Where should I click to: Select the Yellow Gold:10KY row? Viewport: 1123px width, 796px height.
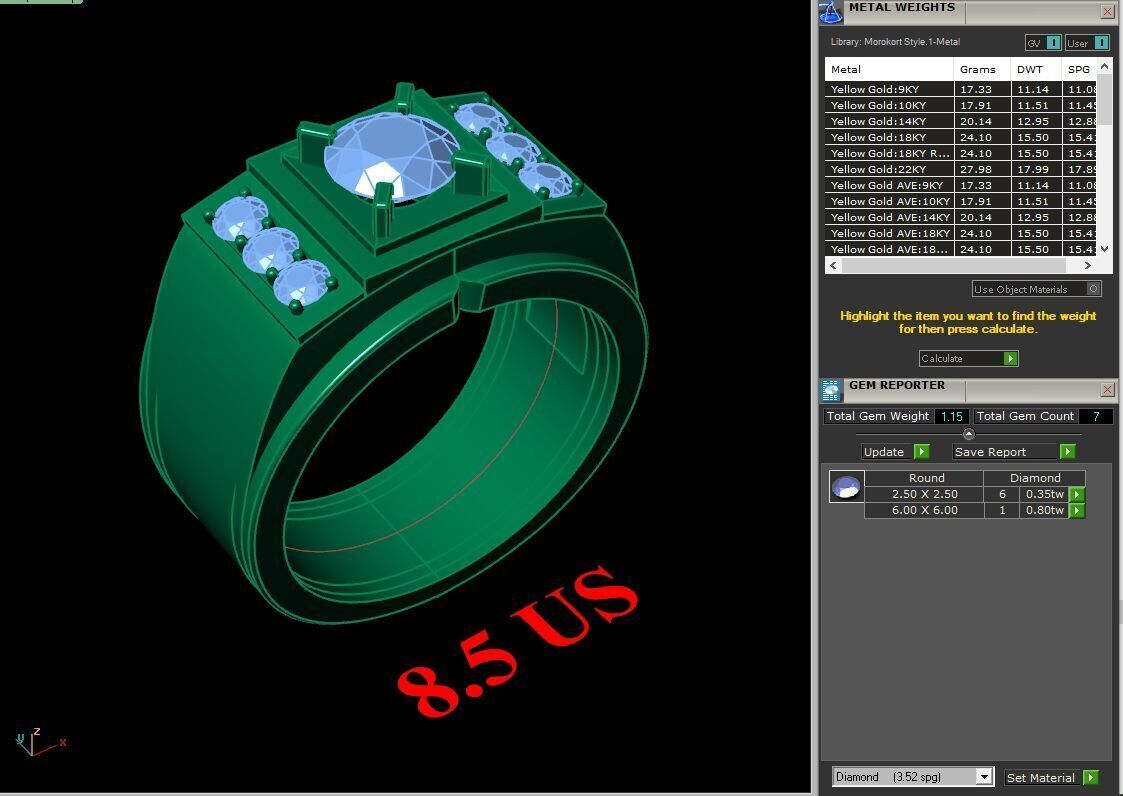pos(960,105)
